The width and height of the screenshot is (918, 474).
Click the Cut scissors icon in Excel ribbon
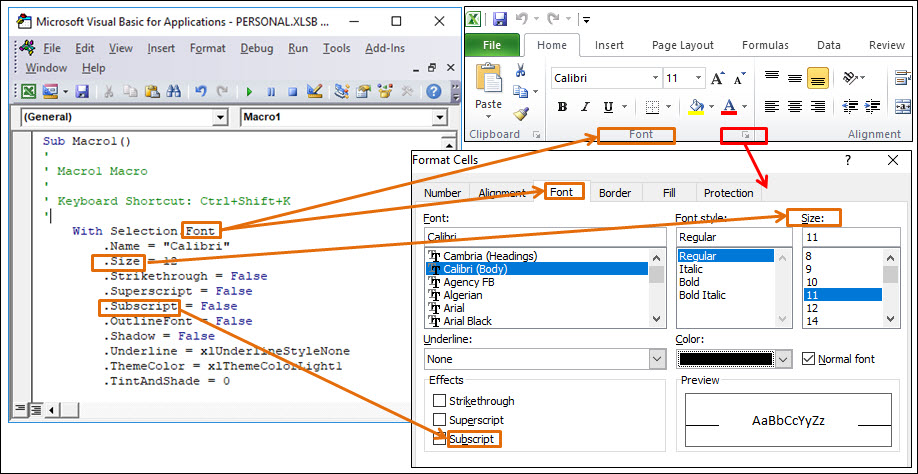click(x=520, y=71)
